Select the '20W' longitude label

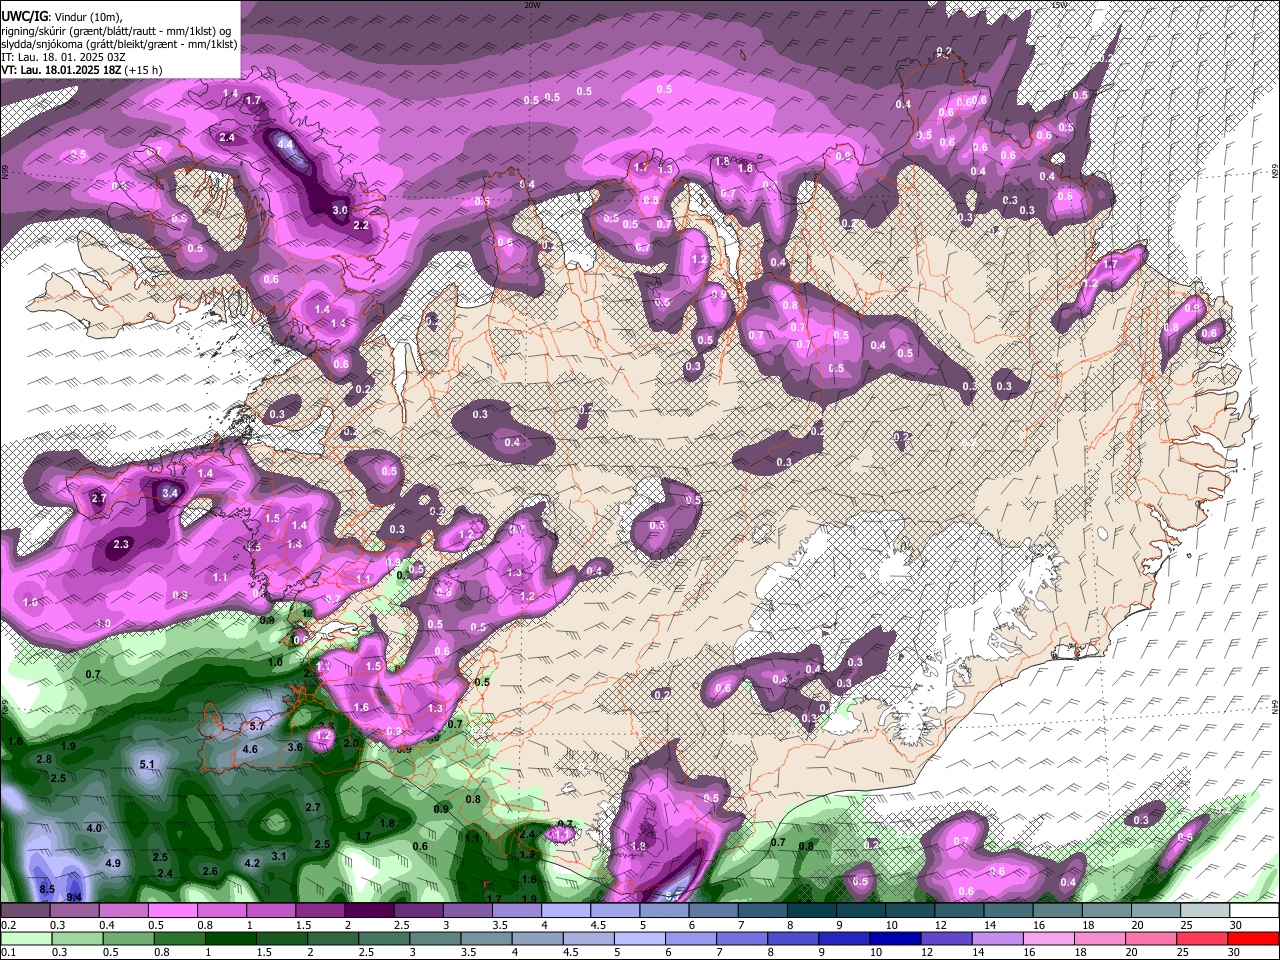point(532,5)
